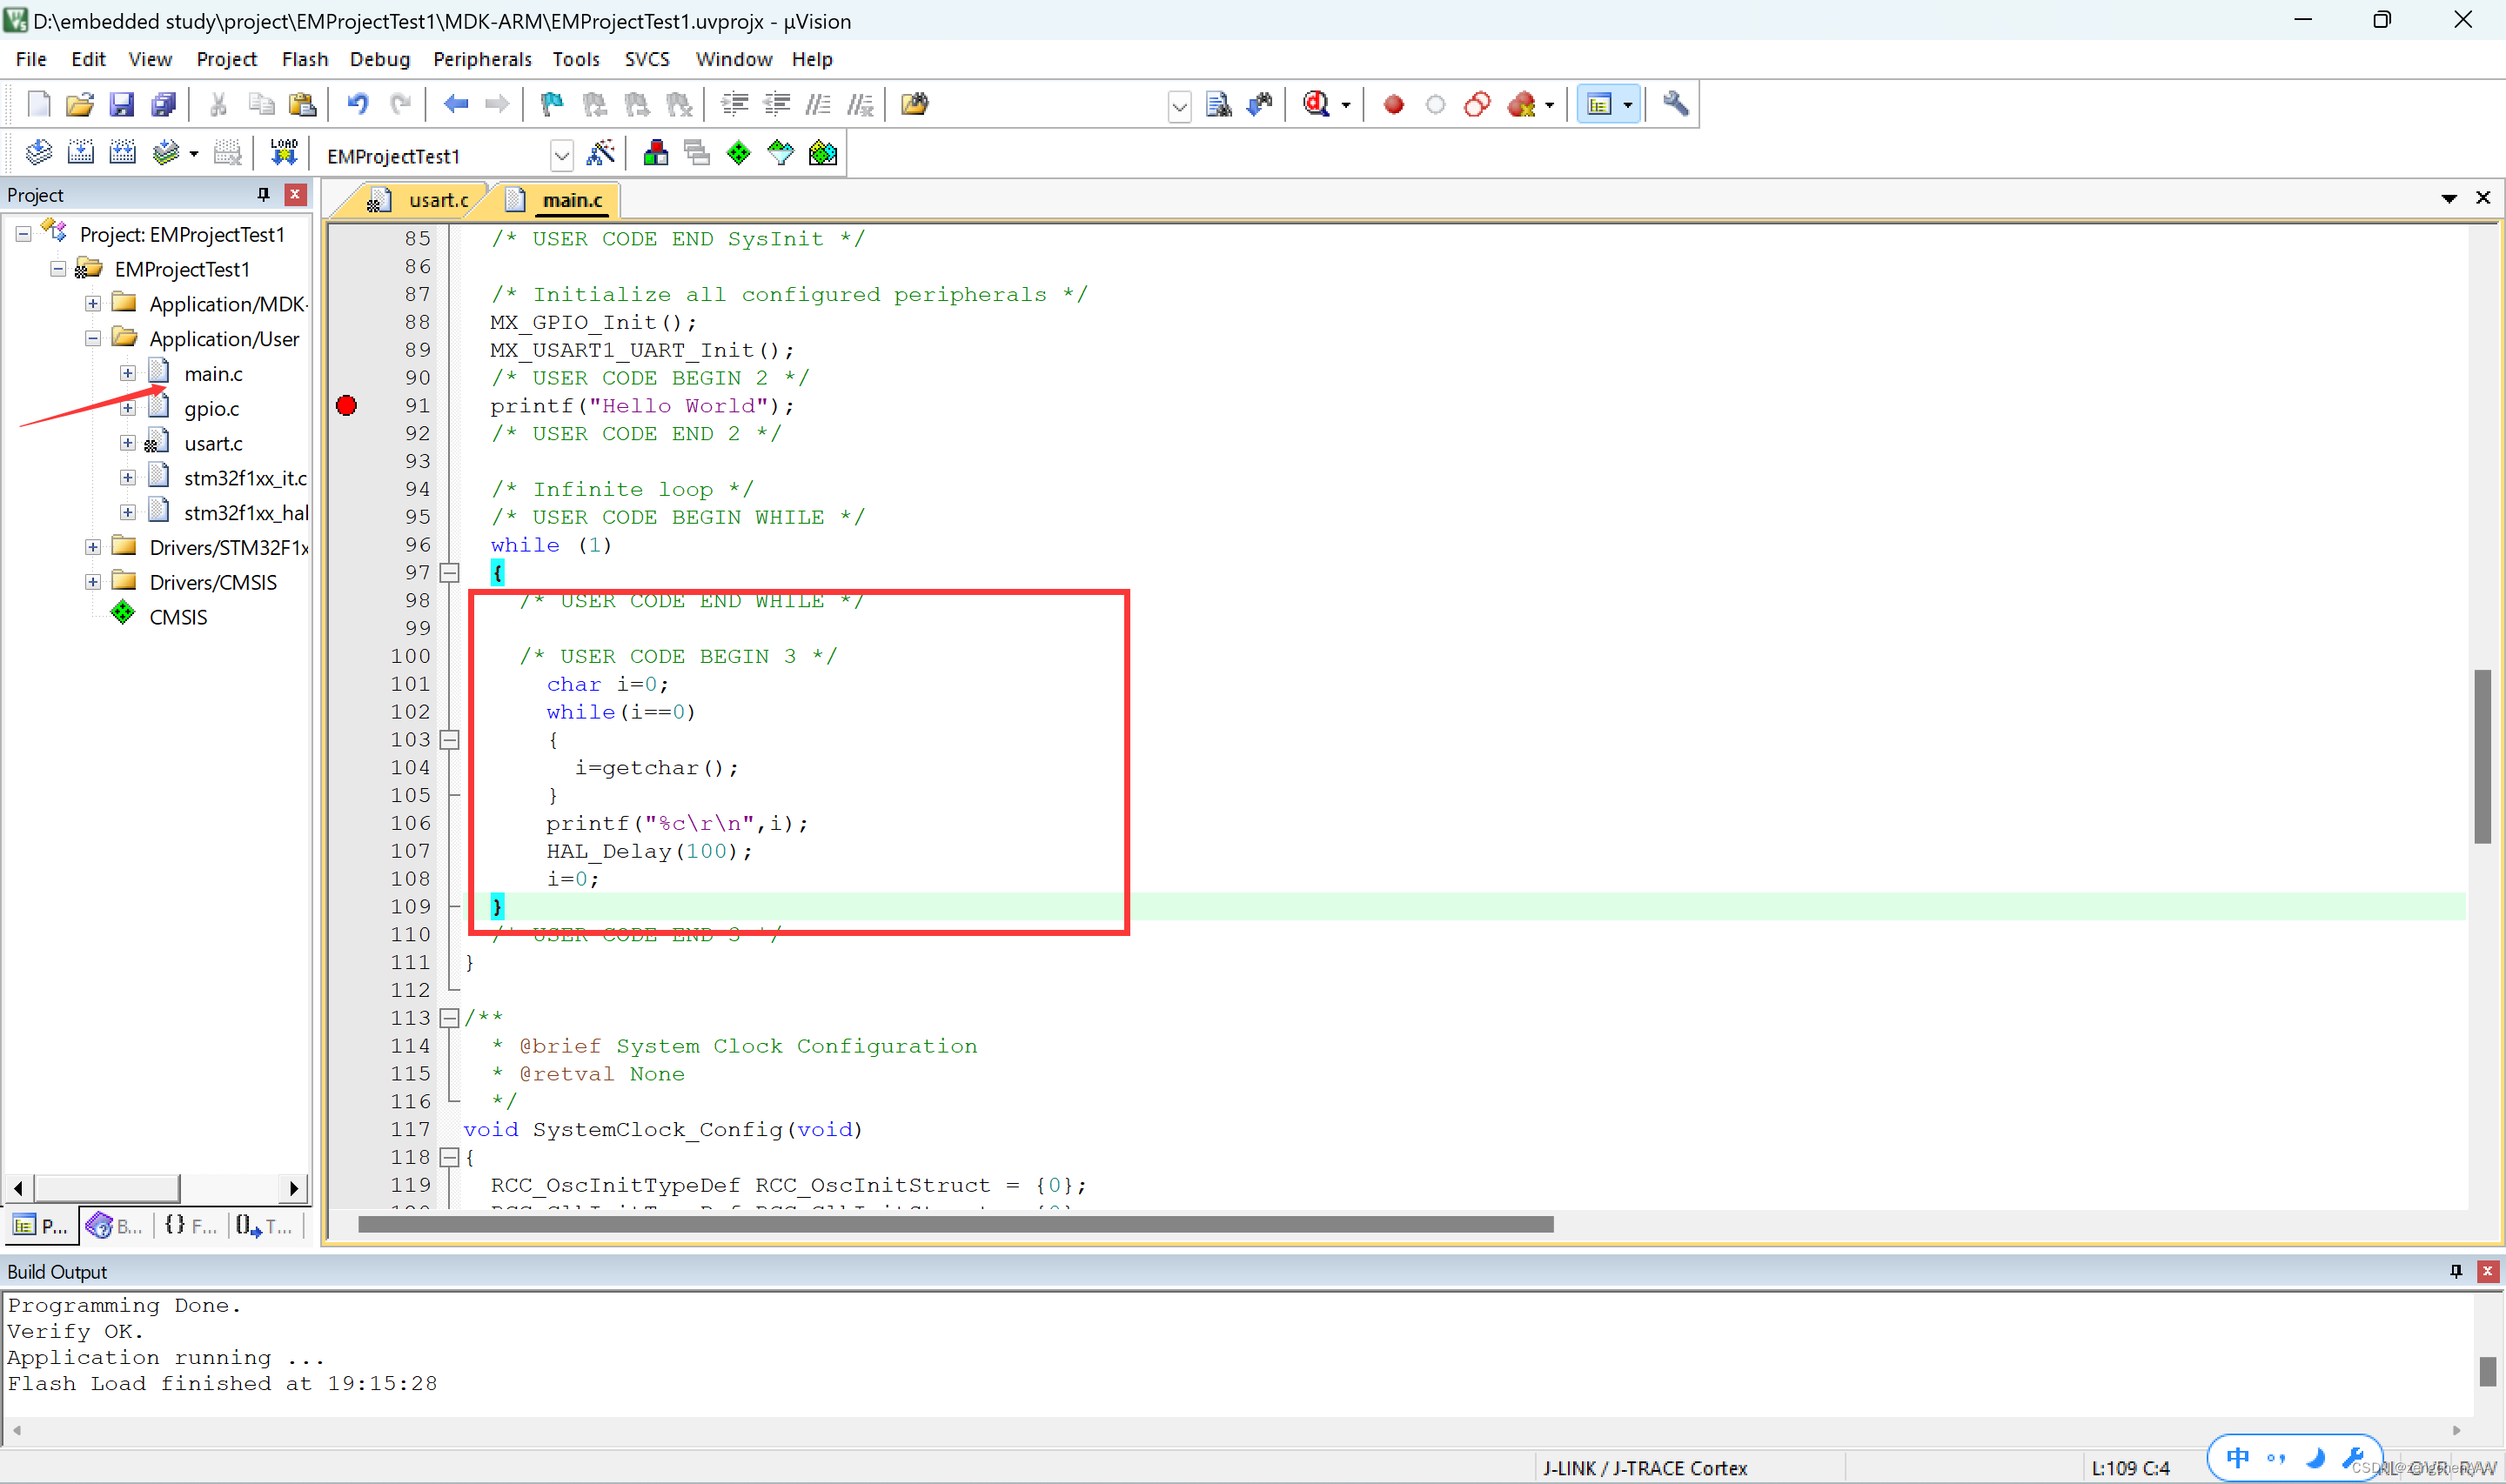Click the Comment selection icon
Screen dimensions: 2506x1484
tap(818, 104)
